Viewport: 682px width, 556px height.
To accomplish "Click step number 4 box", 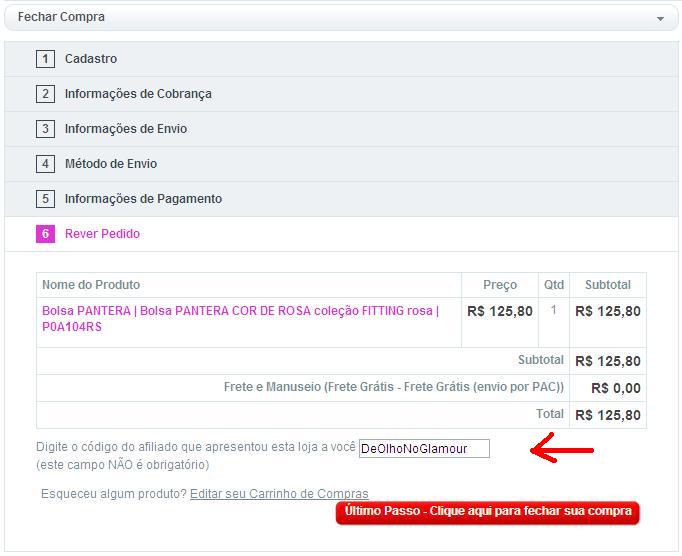I will [45, 164].
